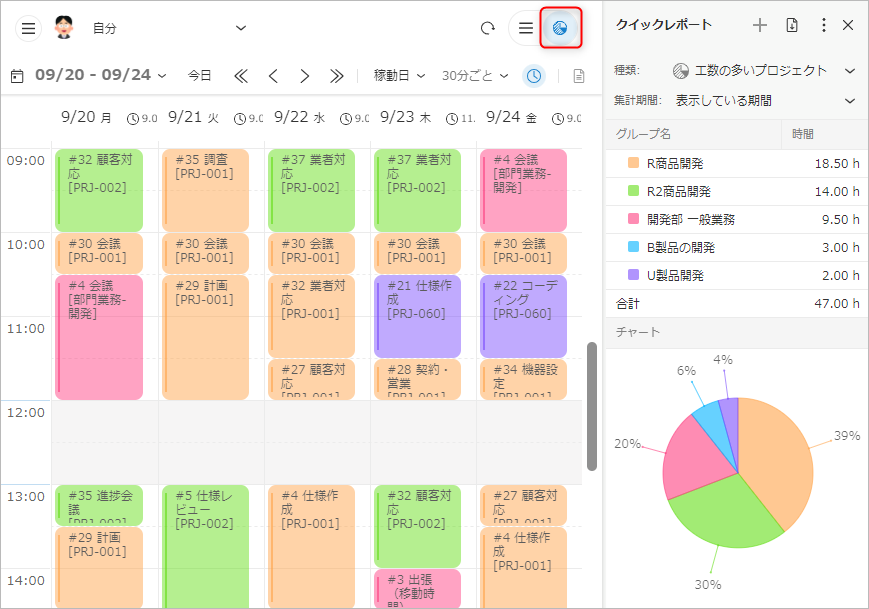Screen dimensions: 869x609
Task: Click the refresh icon in header
Action: [x=488, y=28]
